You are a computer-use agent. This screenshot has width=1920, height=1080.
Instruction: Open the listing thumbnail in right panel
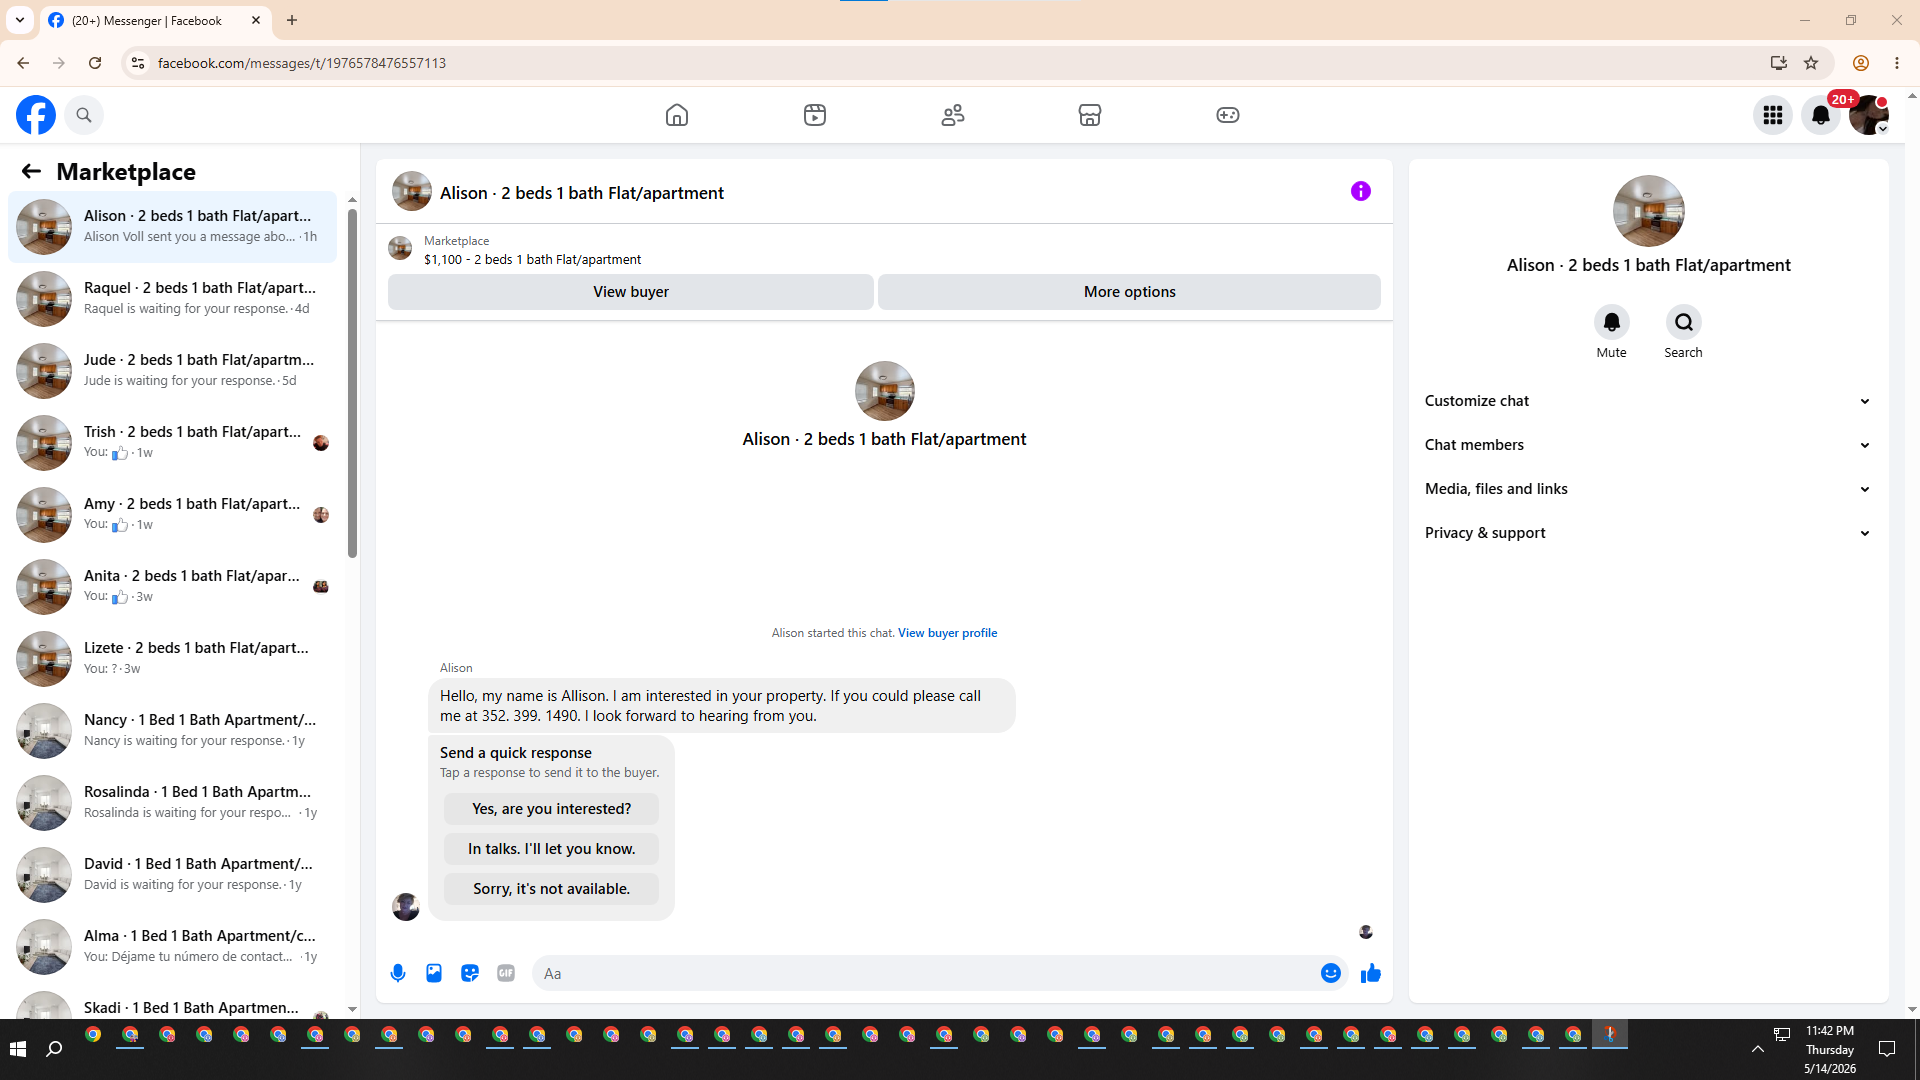[x=1649, y=211]
